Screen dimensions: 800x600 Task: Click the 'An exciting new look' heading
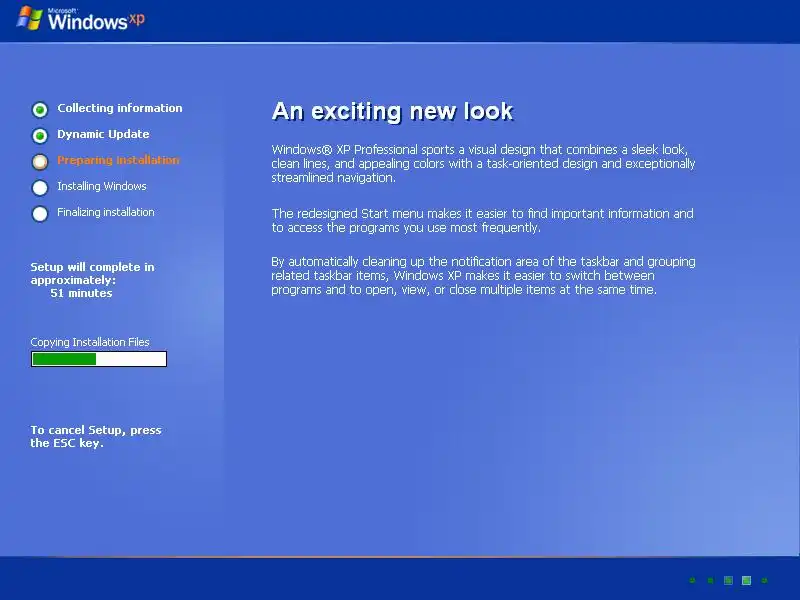tap(392, 111)
